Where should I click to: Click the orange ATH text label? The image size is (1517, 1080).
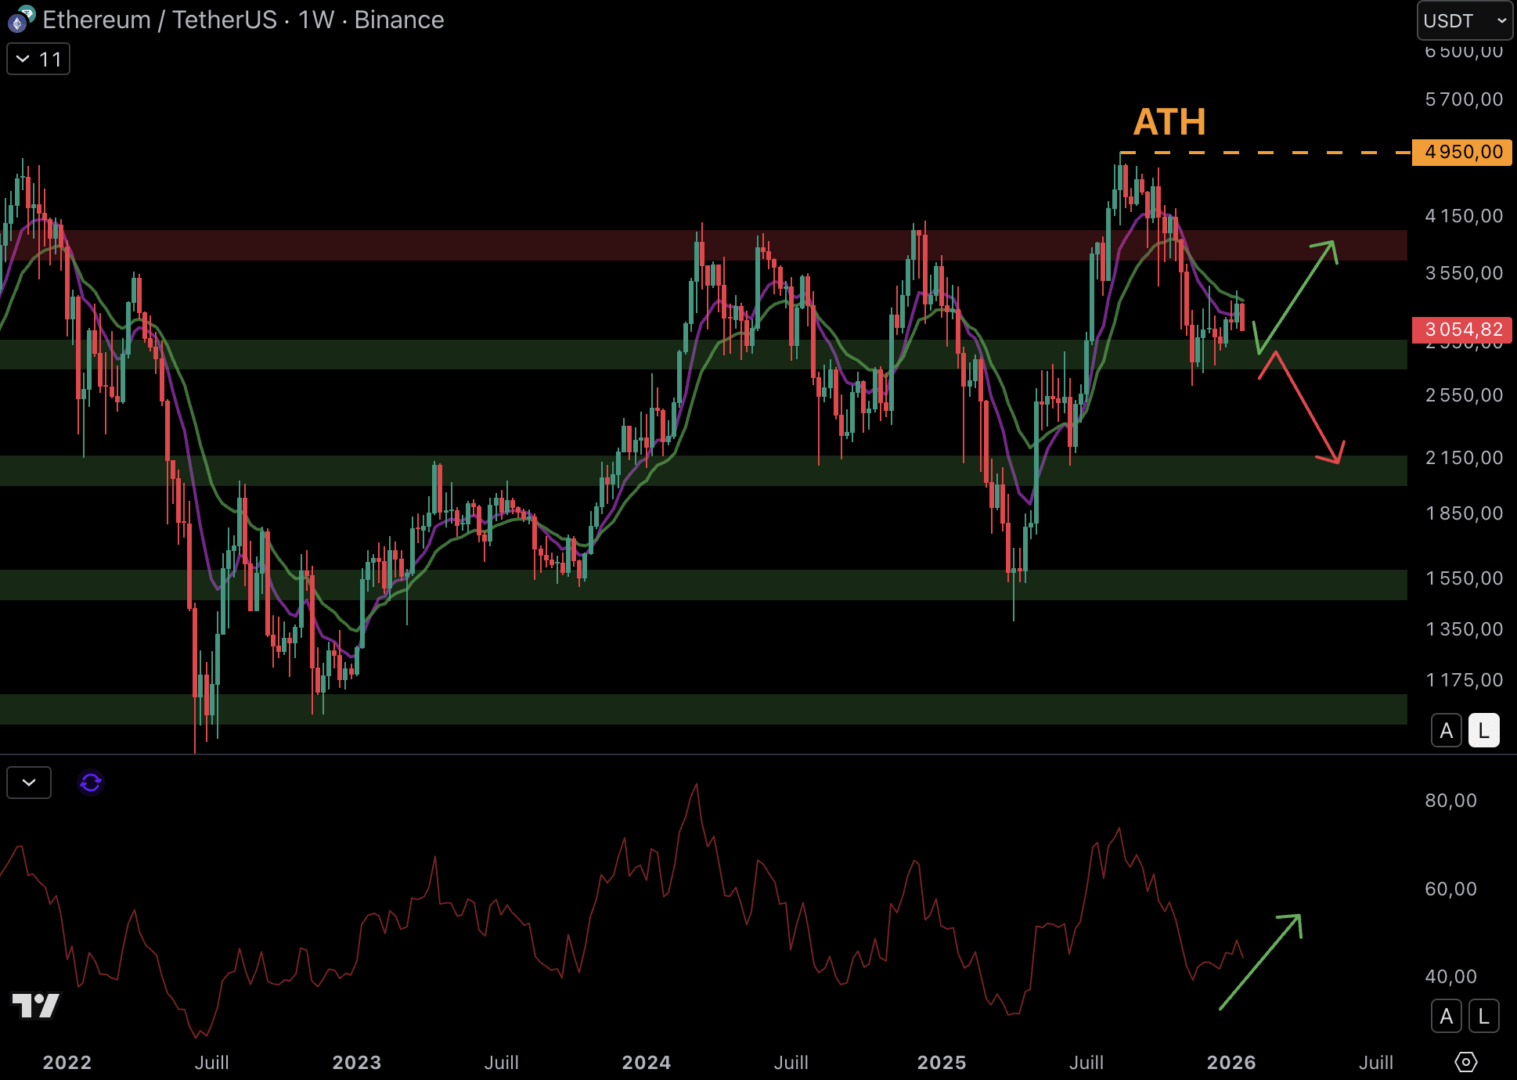tap(1169, 122)
